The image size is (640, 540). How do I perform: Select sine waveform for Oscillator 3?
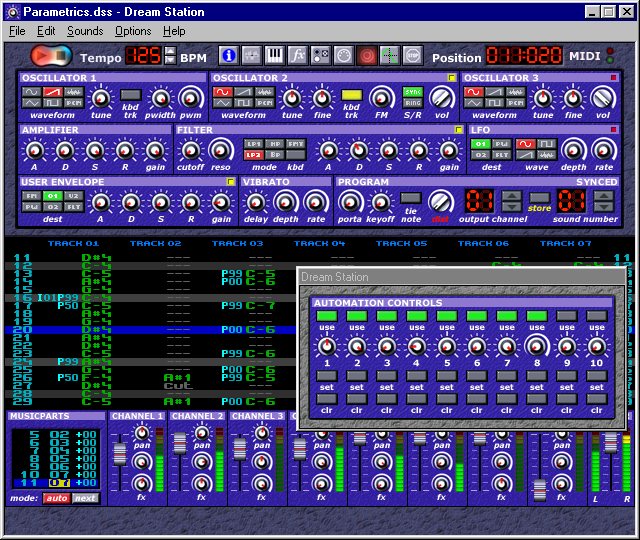tap(473, 92)
